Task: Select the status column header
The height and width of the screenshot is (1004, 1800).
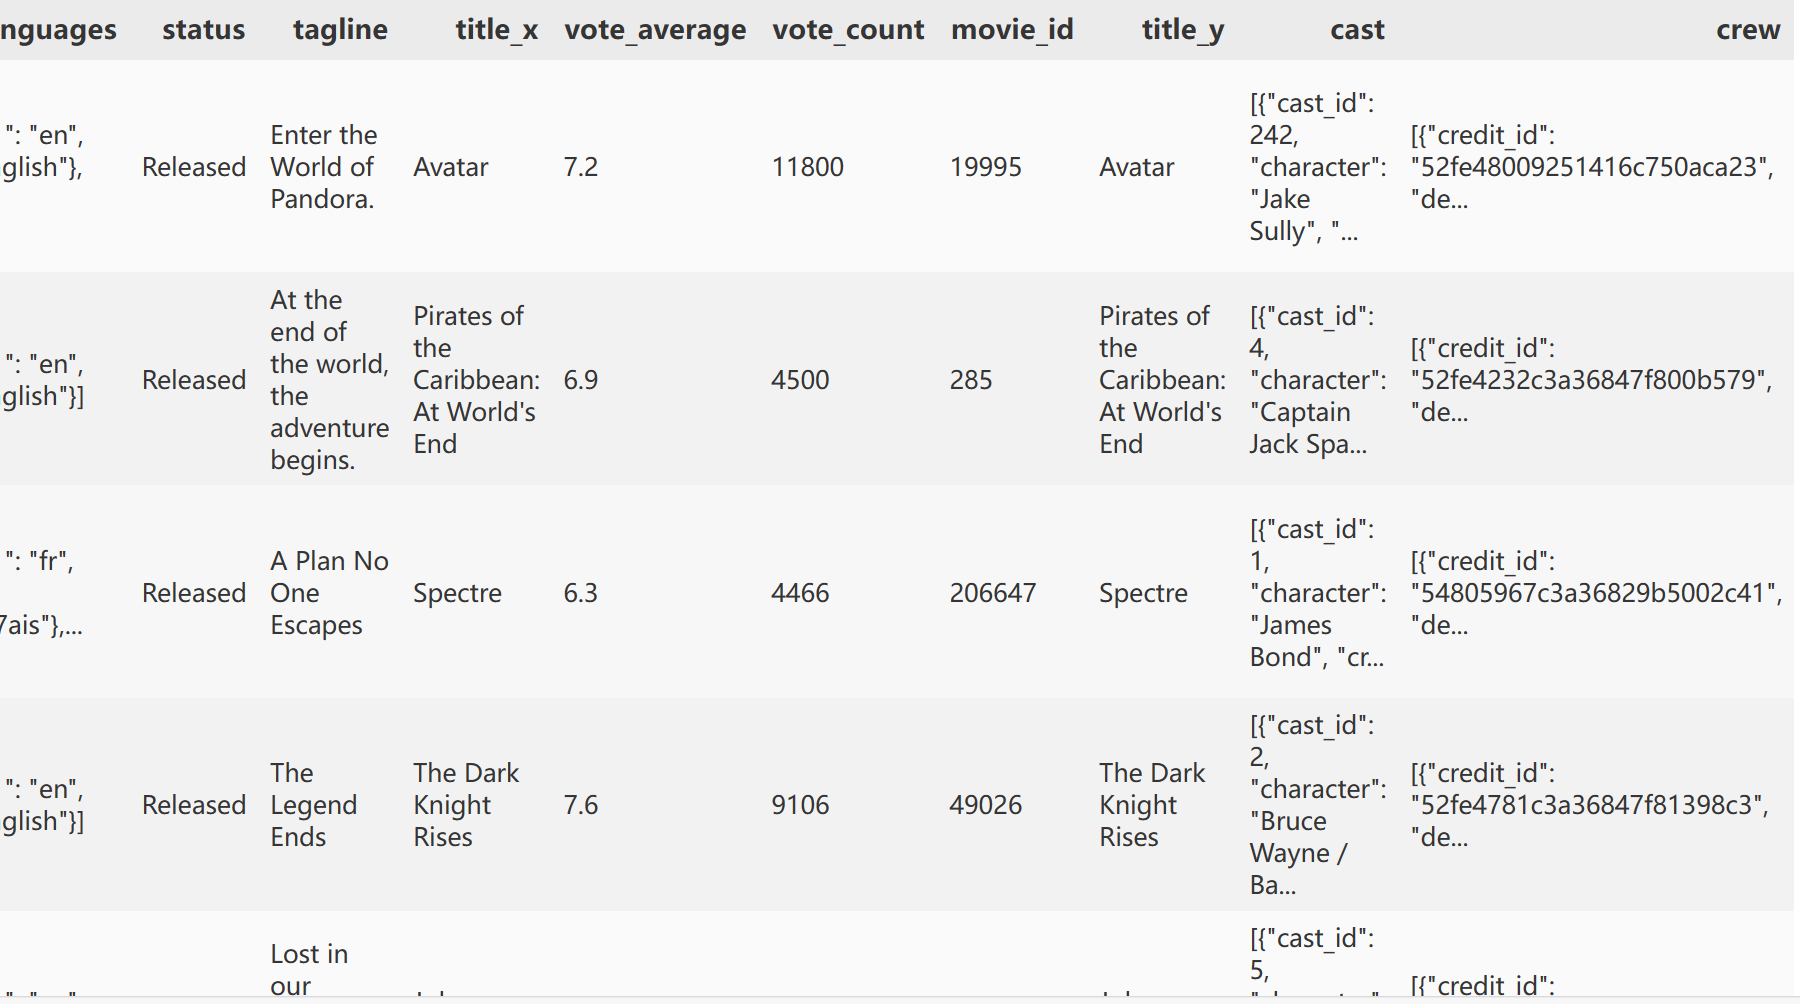Action: (203, 30)
